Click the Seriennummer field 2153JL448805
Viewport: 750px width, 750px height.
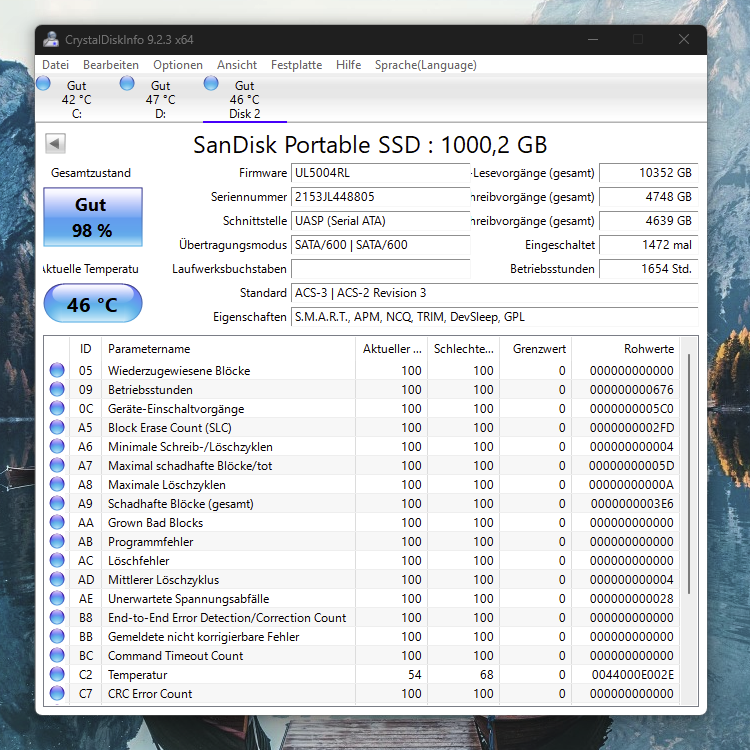pyautogui.click(x=380, y=197)
